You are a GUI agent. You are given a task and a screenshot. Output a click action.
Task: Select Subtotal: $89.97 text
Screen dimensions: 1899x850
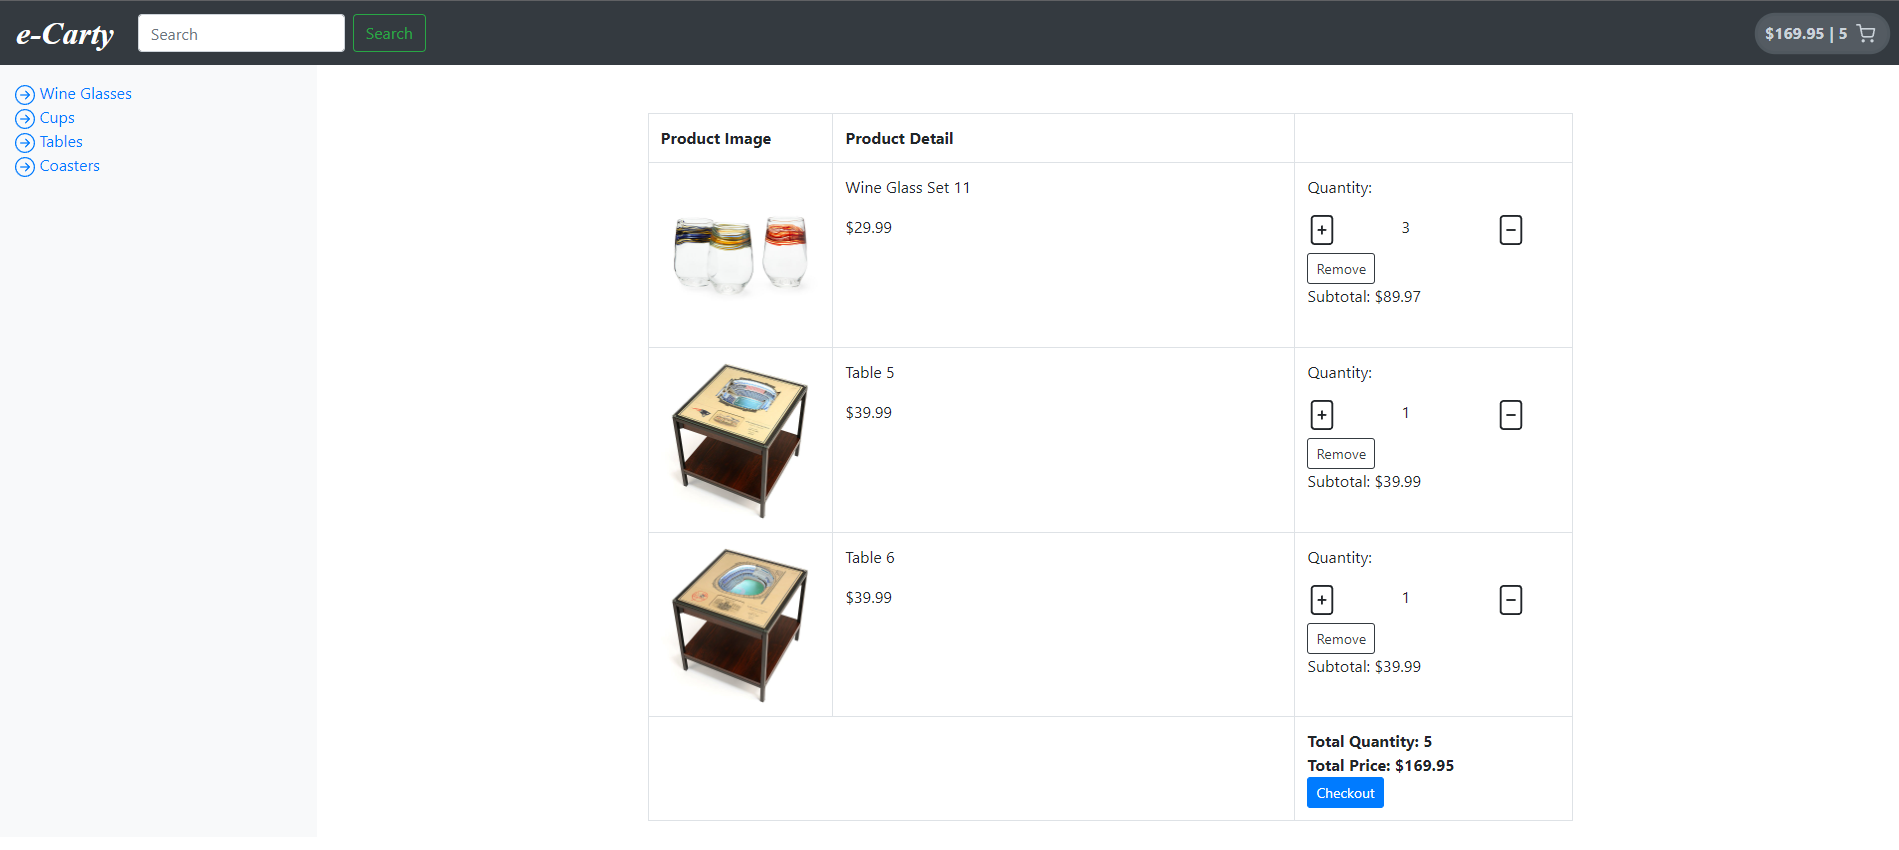[1364, 297]
